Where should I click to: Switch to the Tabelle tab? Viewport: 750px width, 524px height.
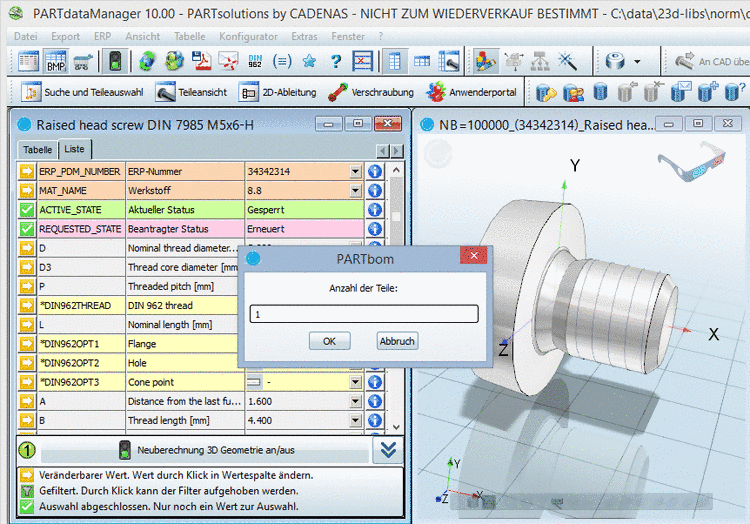pyautogui.click(x=38, y=149)
